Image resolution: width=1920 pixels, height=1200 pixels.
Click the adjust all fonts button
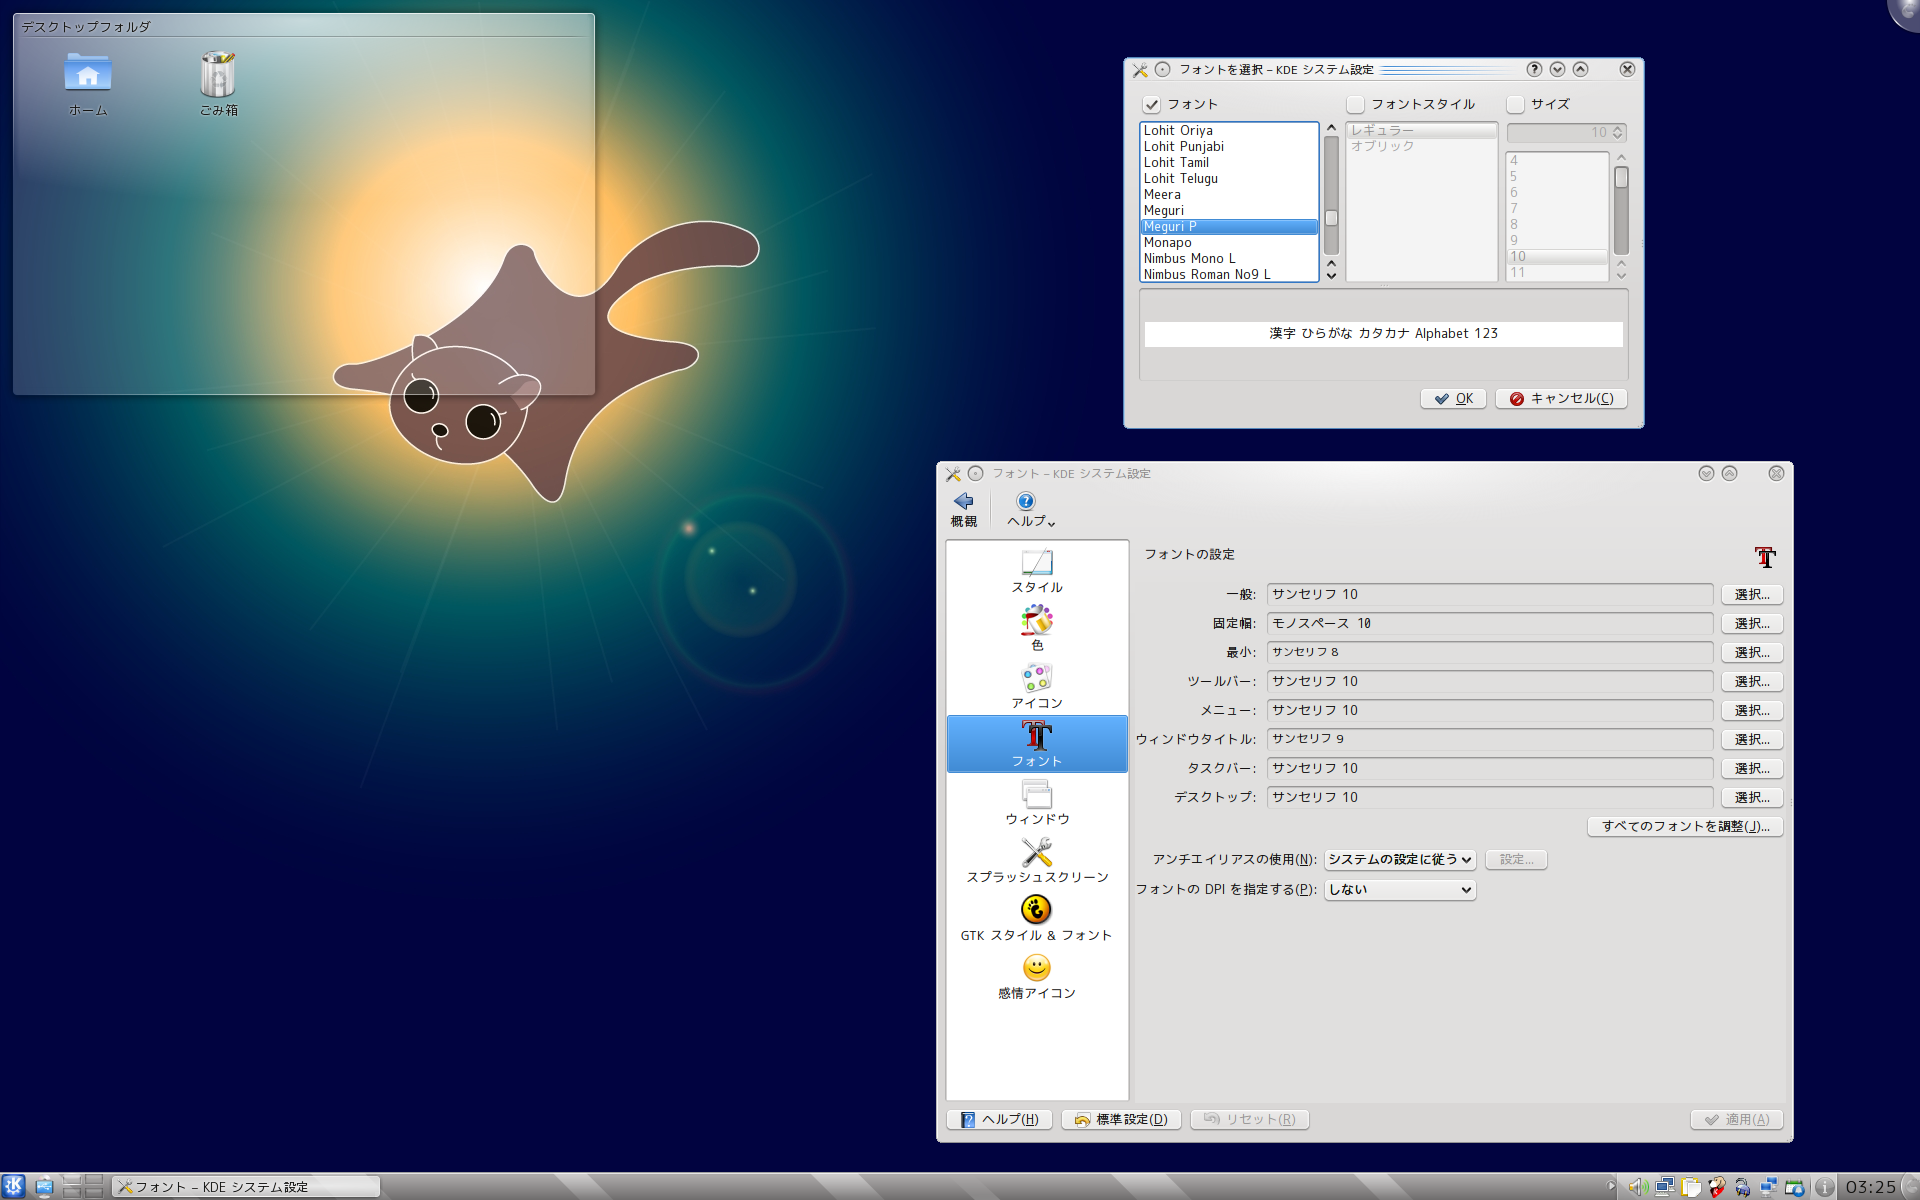coord(1685,826)
